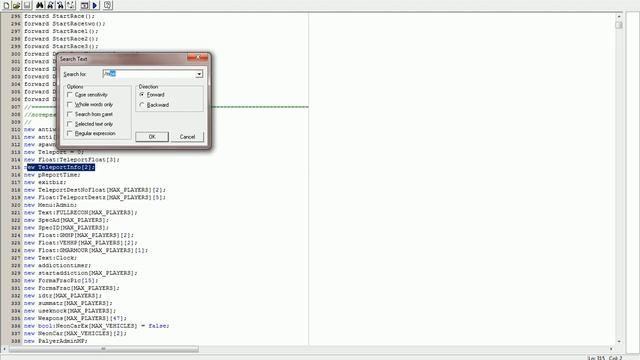Click the vertical scrollbar down arrow
This screenshot has height=360, width=640.
tap(619, 341)
